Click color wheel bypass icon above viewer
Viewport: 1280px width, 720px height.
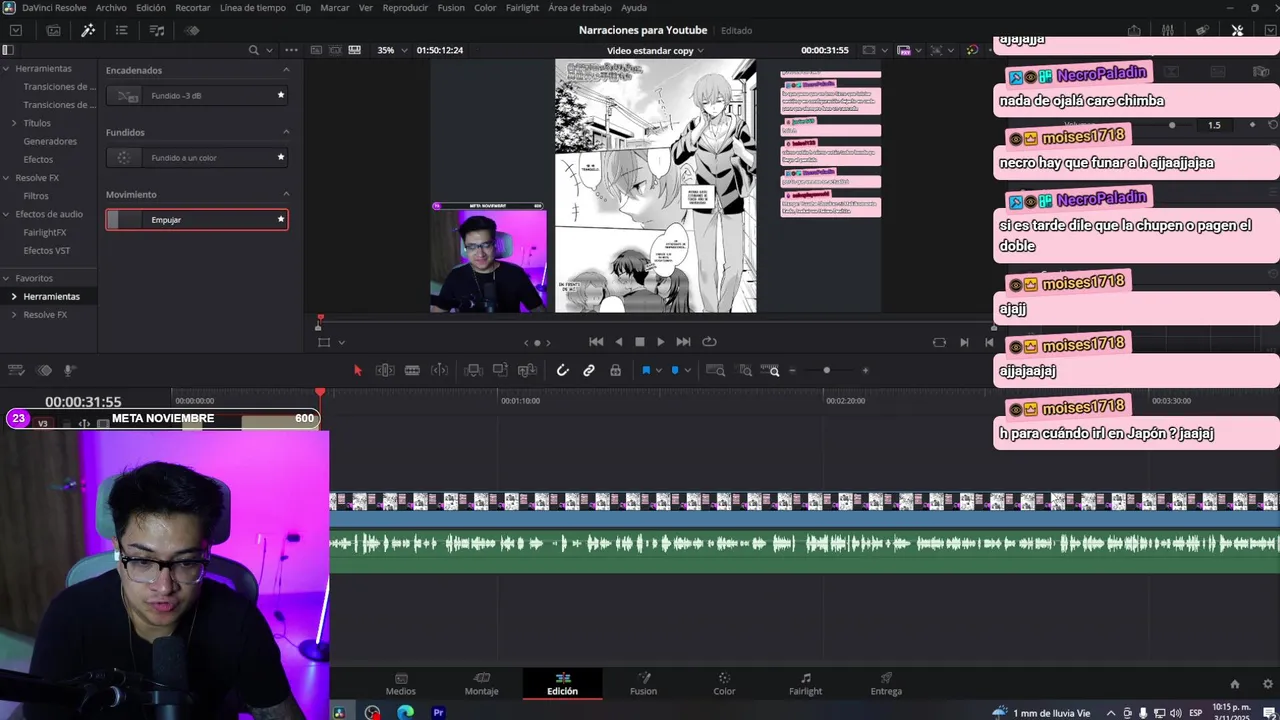point(971,50)
